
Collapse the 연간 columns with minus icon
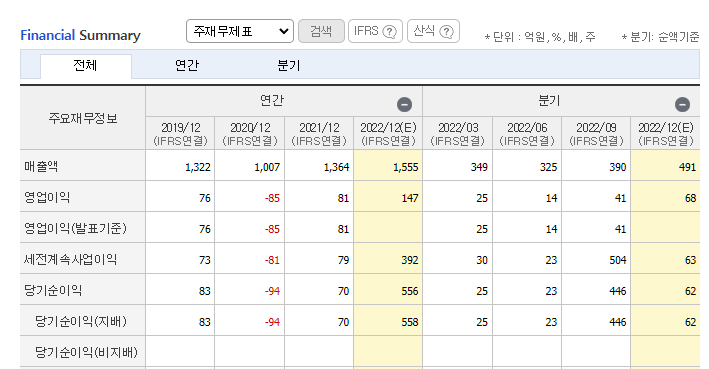(404, 104)
